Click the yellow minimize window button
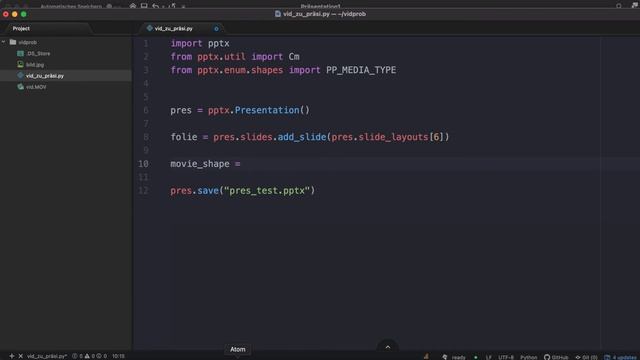Viewport: 640px width, 360px height. 15,14
